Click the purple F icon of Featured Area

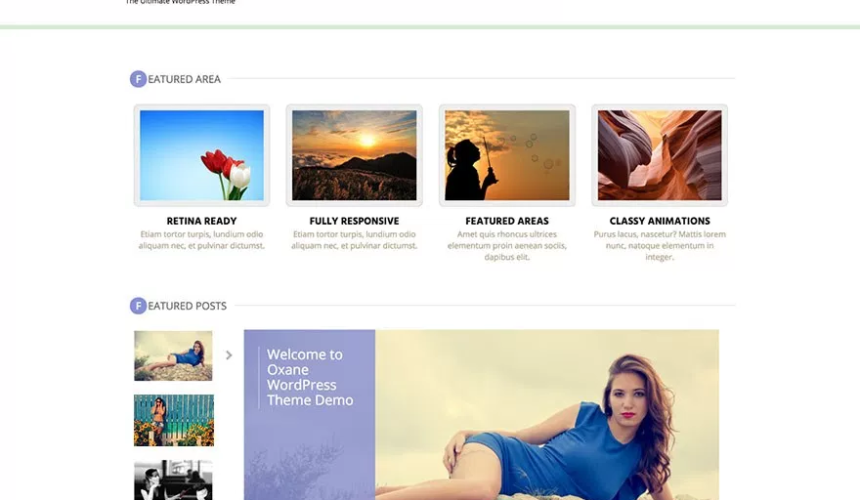[x=138, y=79]
